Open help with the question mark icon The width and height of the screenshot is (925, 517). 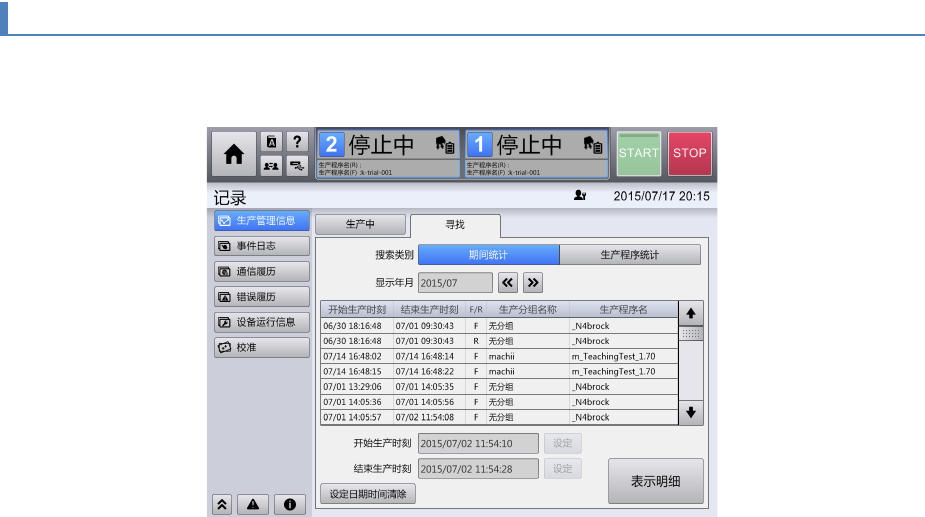pyautogui.click(x=297, y=142)
